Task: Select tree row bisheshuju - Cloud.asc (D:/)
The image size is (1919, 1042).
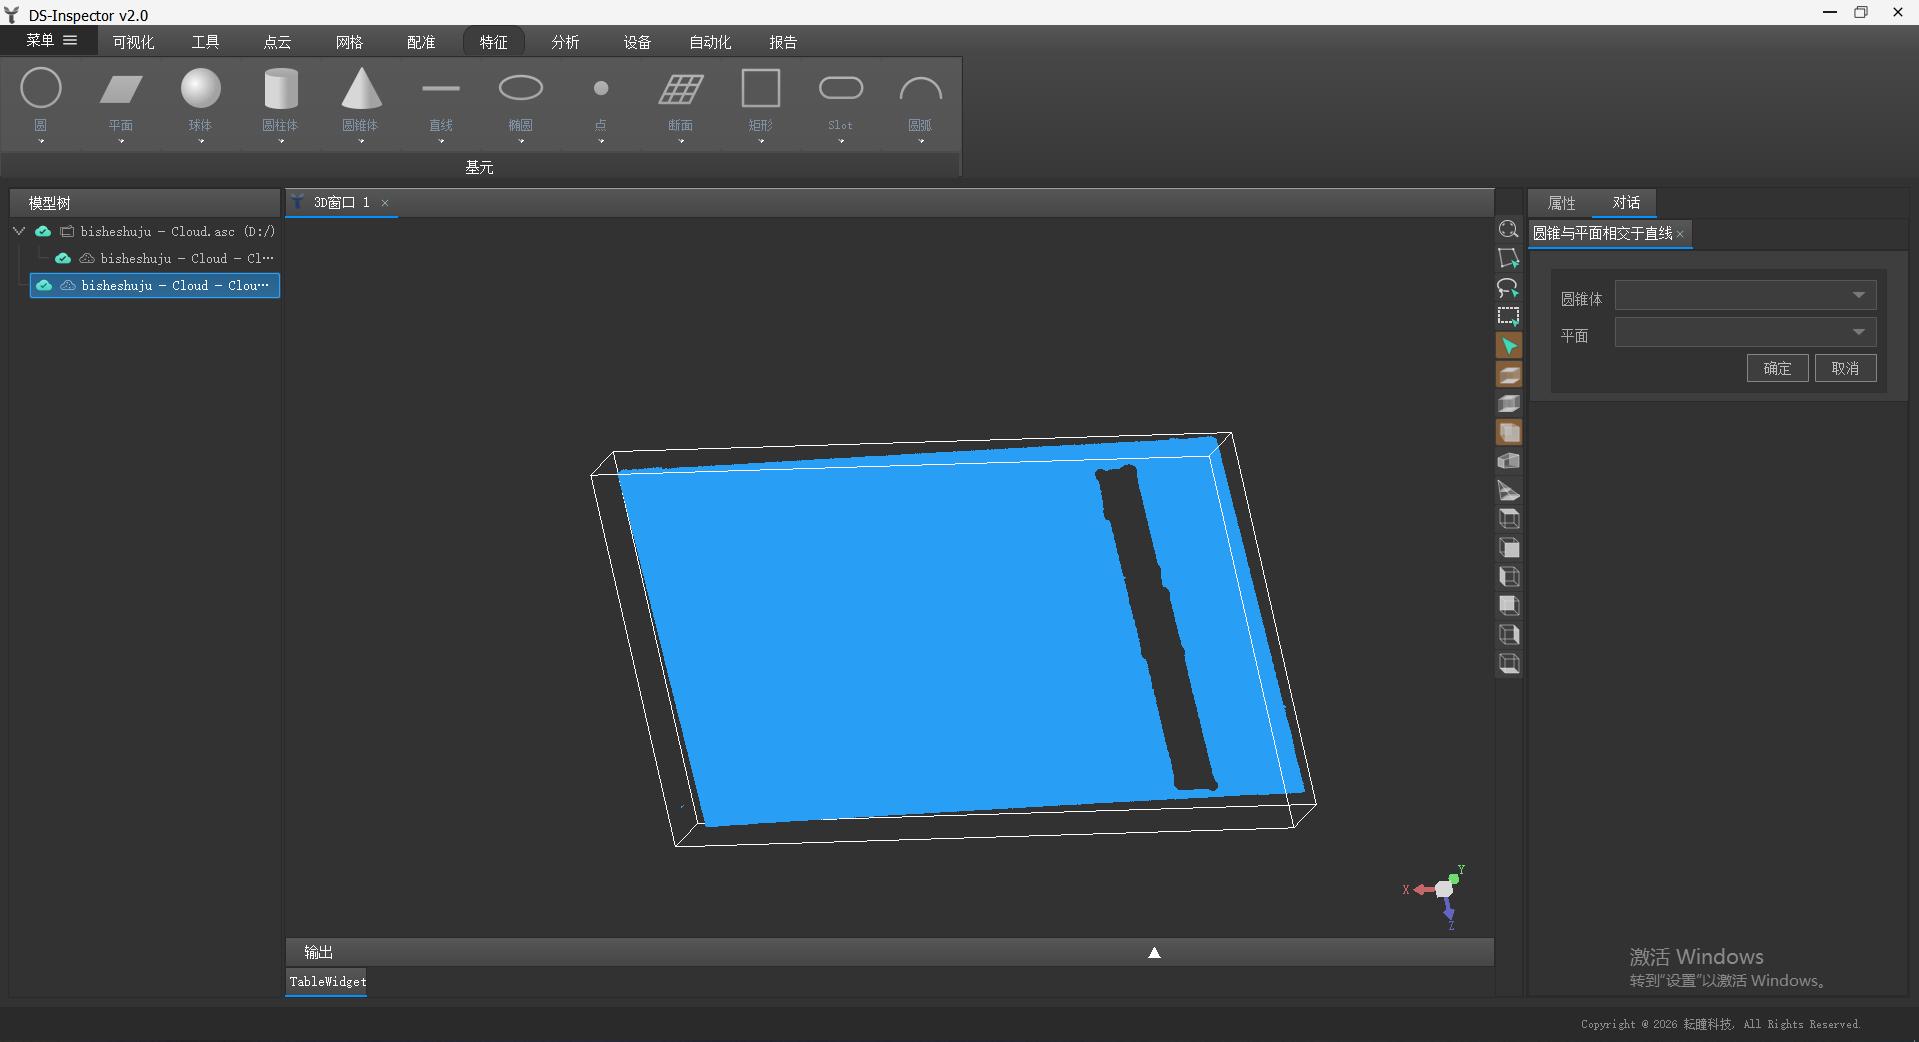Action: click(x=155, y=231)
